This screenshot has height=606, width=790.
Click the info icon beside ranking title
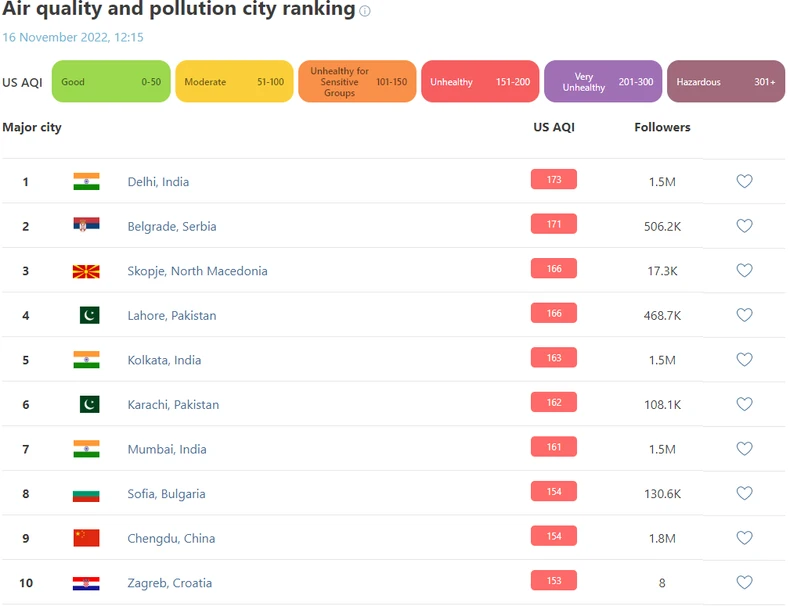pos(365,12)
